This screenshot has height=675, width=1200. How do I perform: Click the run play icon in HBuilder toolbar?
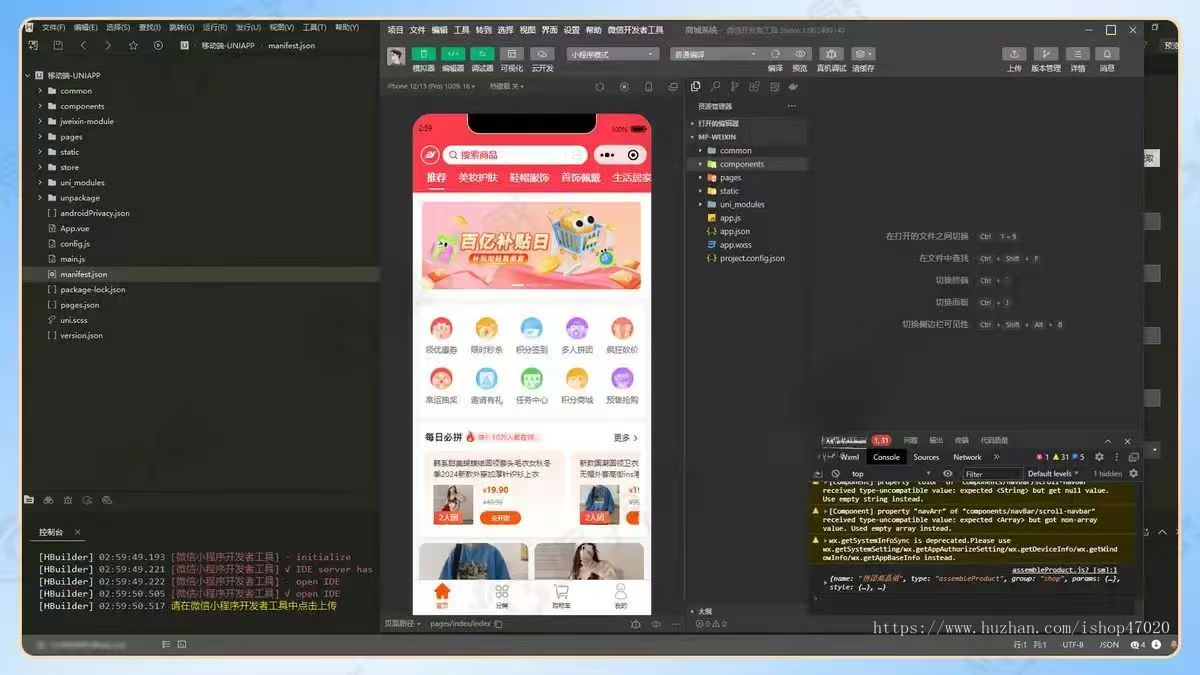click(x=158, y=45)
